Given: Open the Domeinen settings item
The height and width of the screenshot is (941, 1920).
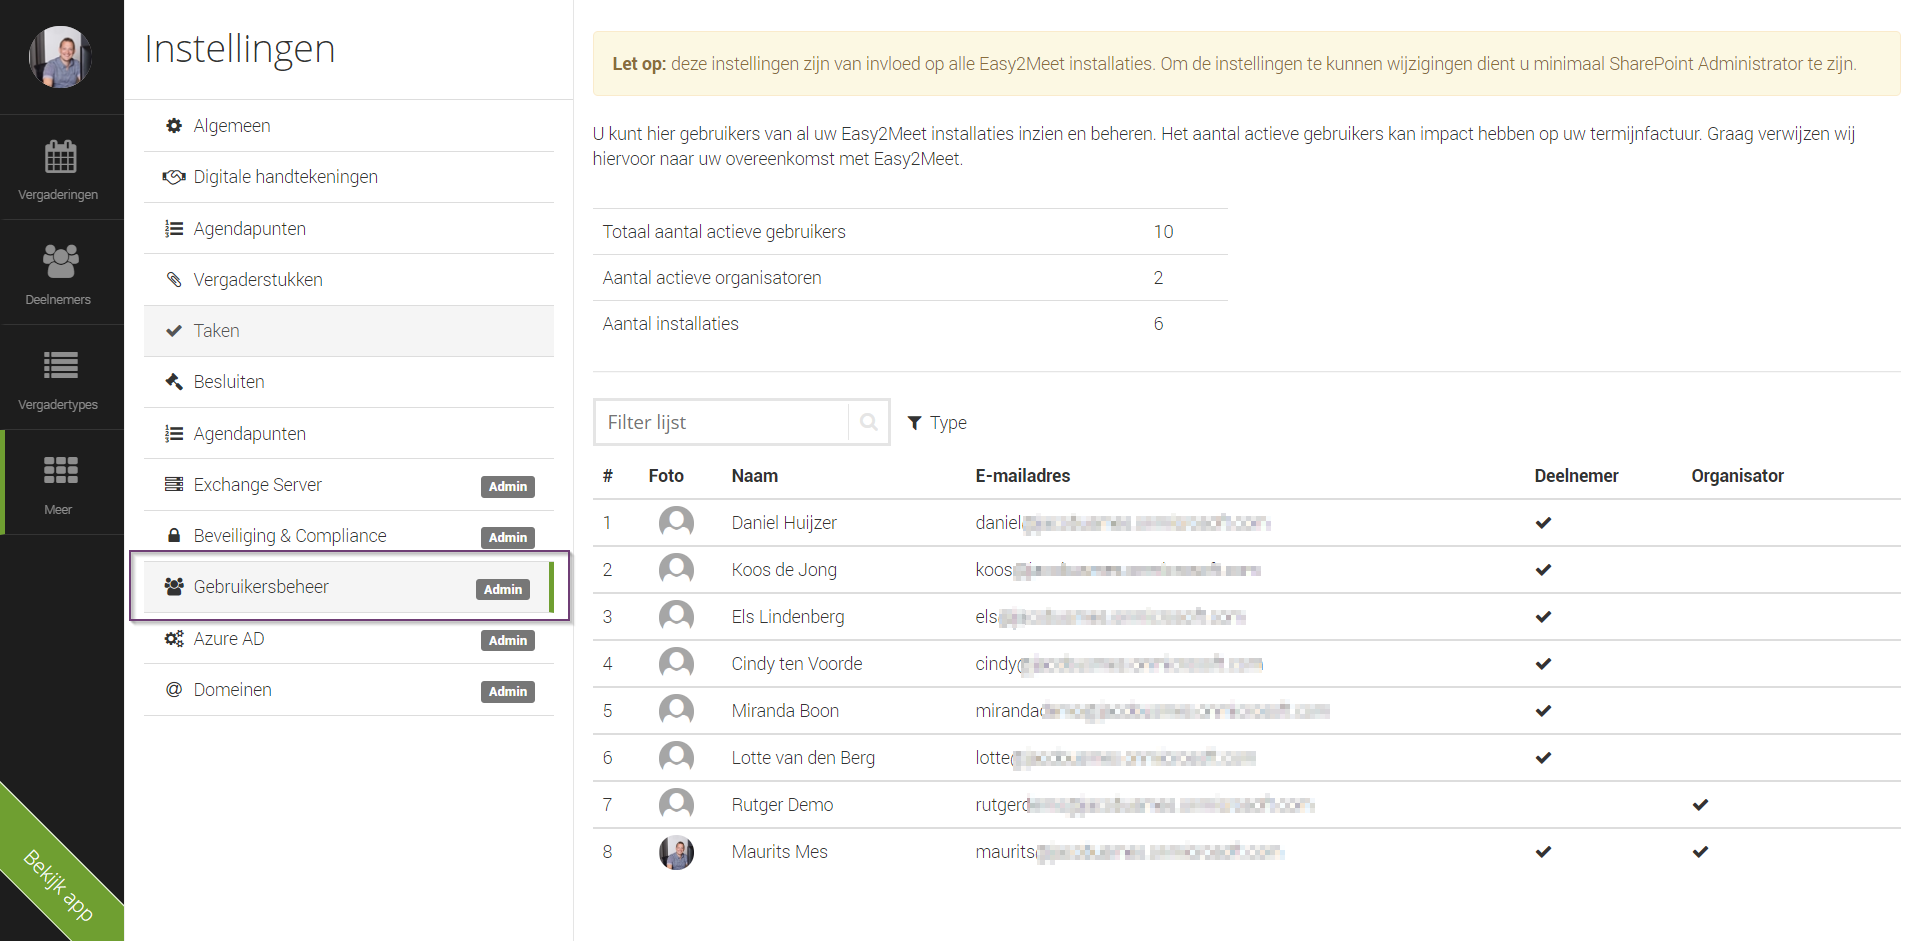Looking at the screenshot, I should (349, 690).
